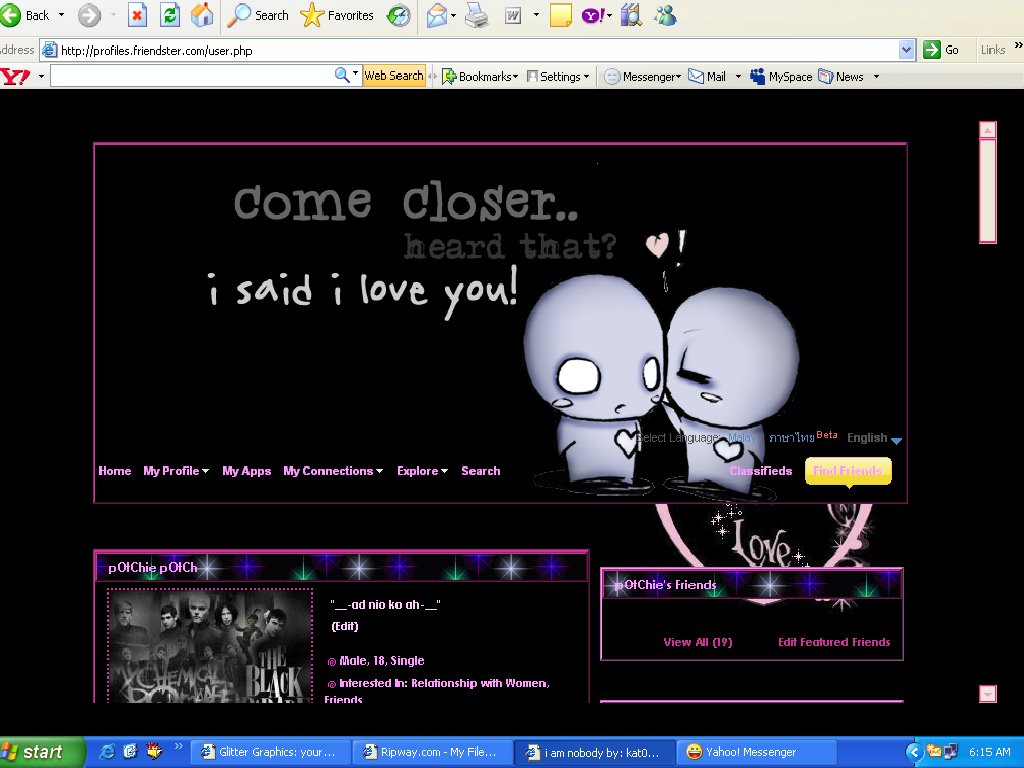This screenshot has width=1024, height=768.
Task: Expand the Mail dropdown on the Yahoo toolbar
Action: (738, 76)
